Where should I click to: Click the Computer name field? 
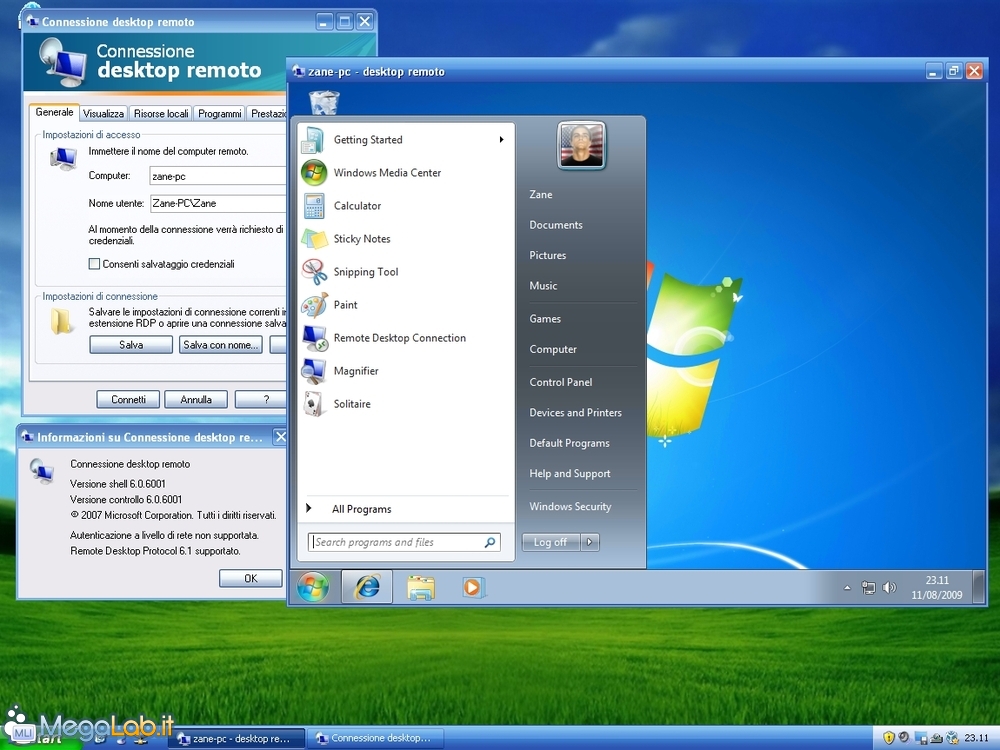click(x=217, y=176)
